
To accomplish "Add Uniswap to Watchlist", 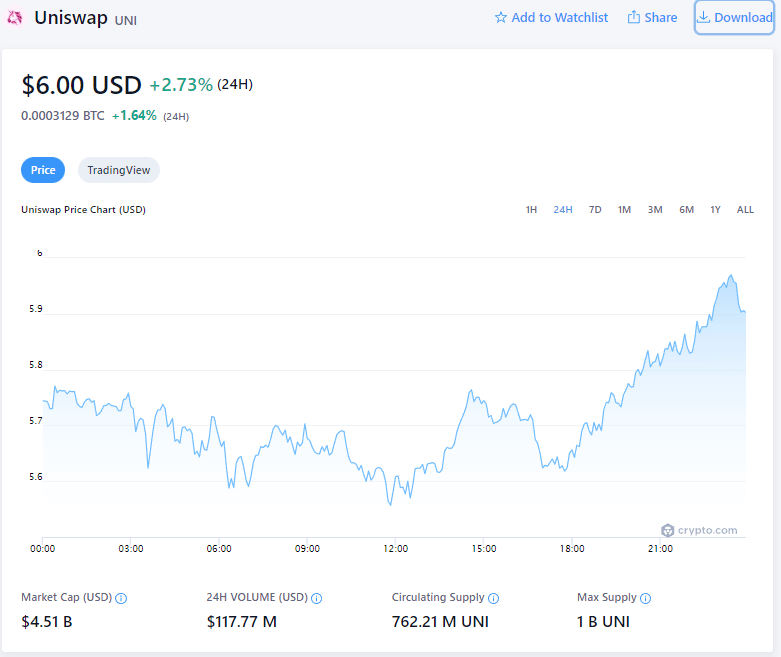I will point(551,18).
